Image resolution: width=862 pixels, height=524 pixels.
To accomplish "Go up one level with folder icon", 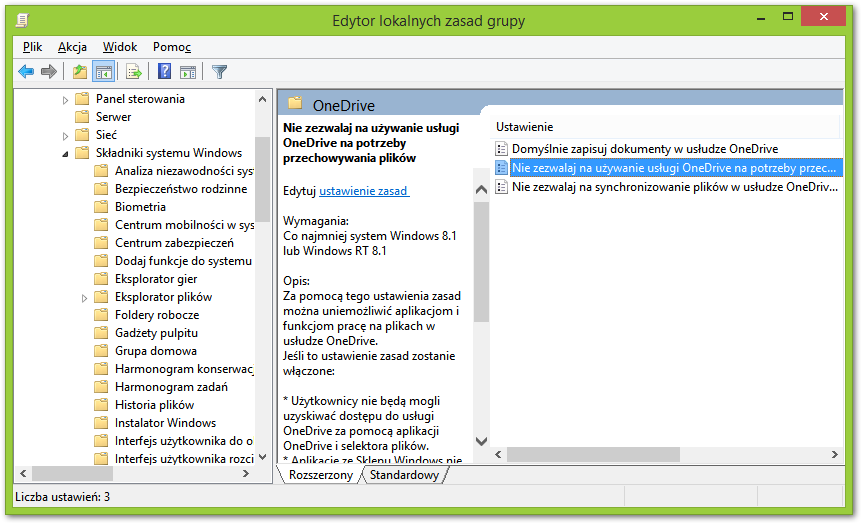I will coord(80,71).
